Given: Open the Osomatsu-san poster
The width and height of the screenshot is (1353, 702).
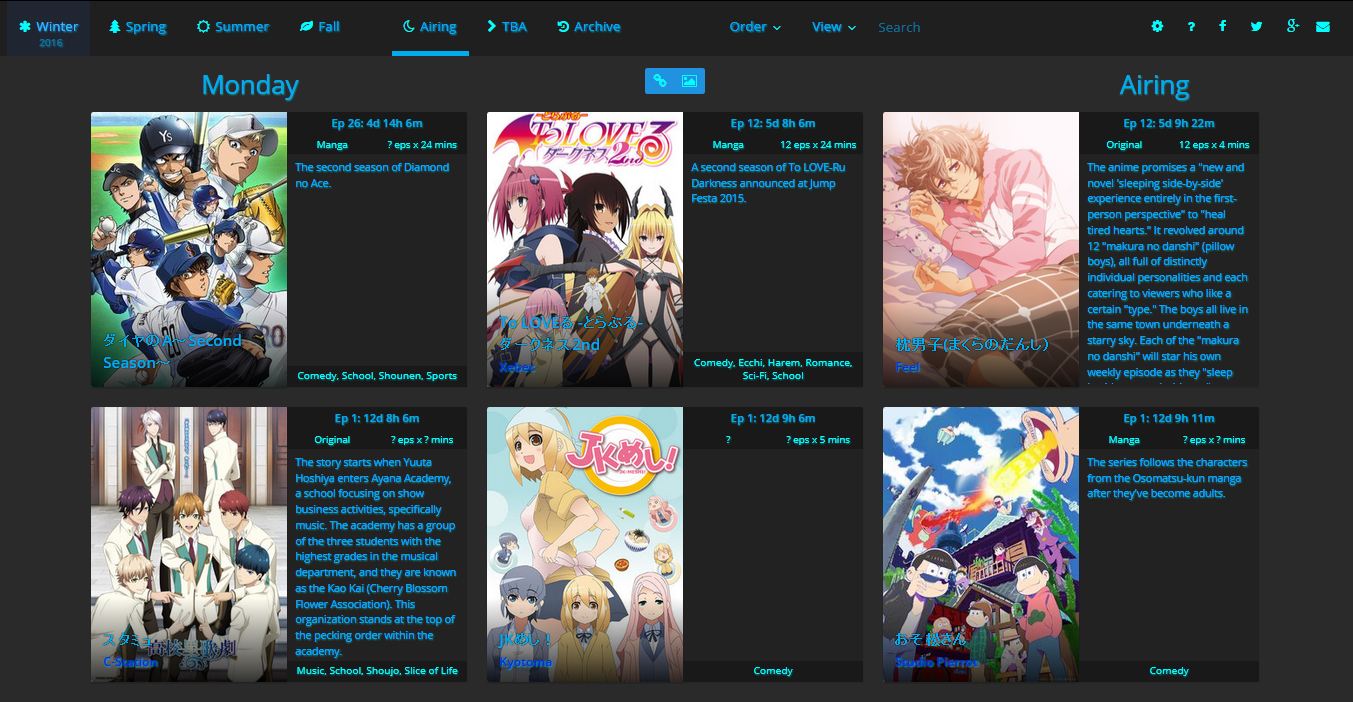Looking at the screenshot, I should (x=981, y=544).
